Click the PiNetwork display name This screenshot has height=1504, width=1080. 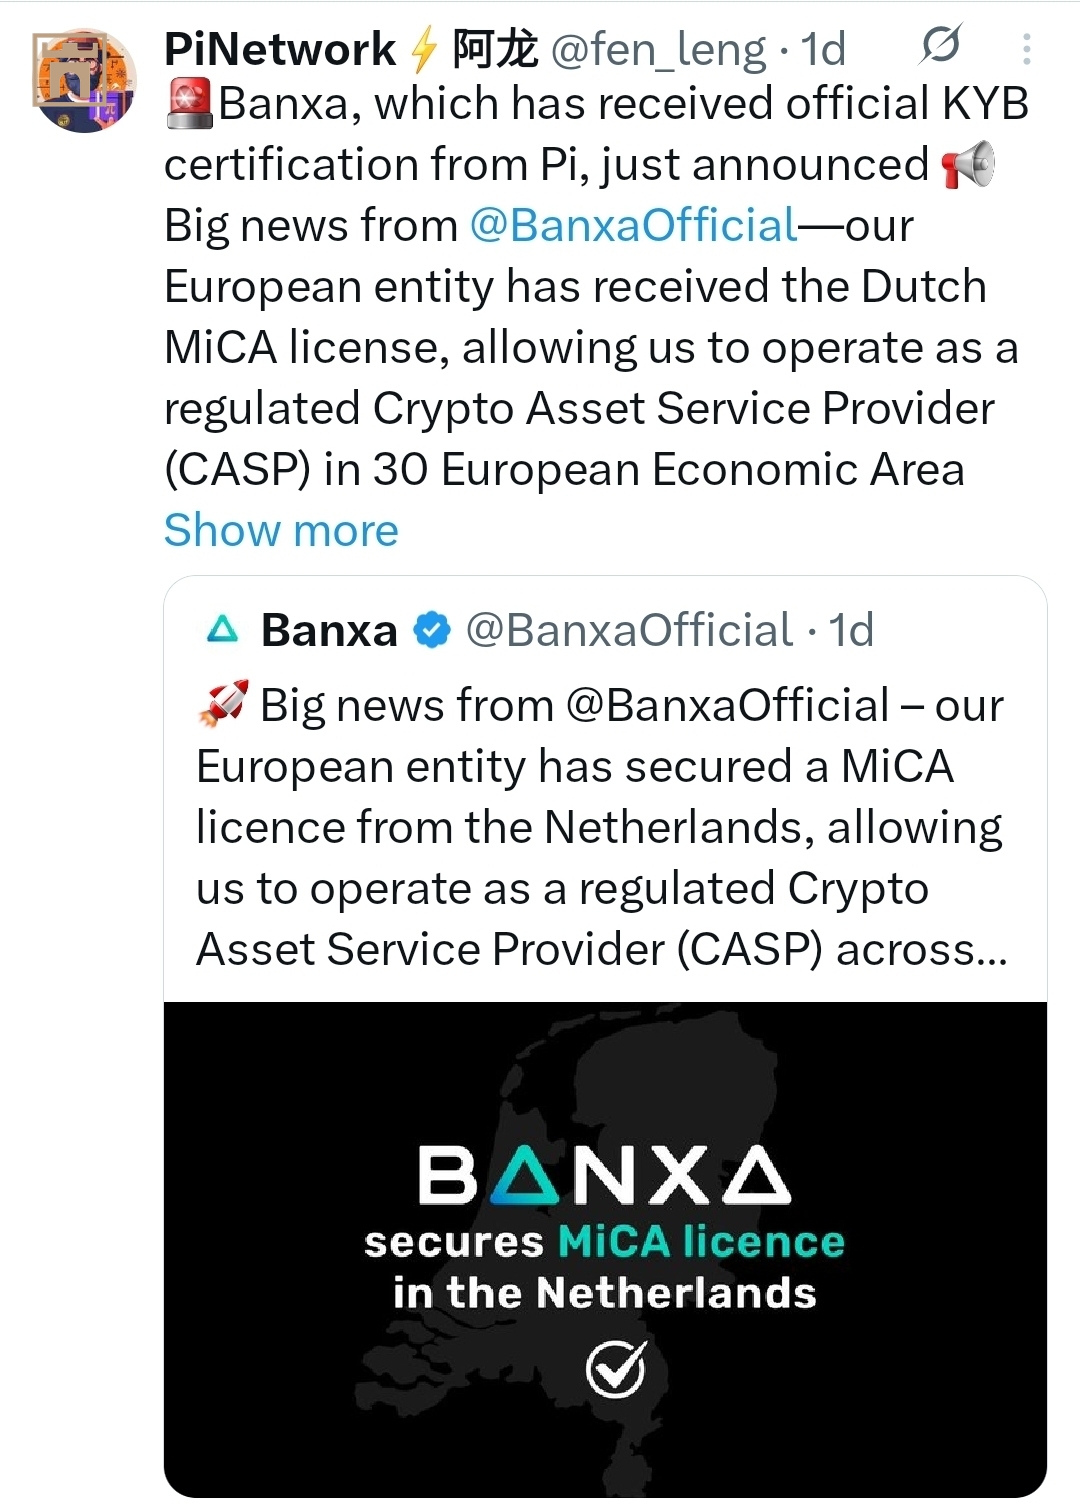pos(280,49)
